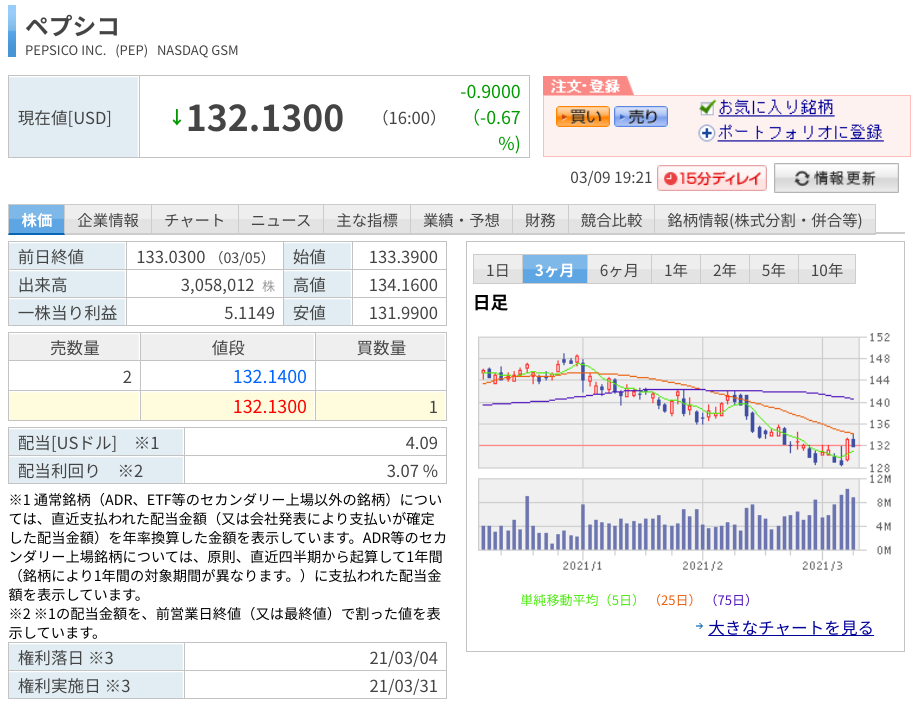The width and height of the screenshot is (915, 705).
Task: Click the volume value 3,058,012
Action: point(217,285)
